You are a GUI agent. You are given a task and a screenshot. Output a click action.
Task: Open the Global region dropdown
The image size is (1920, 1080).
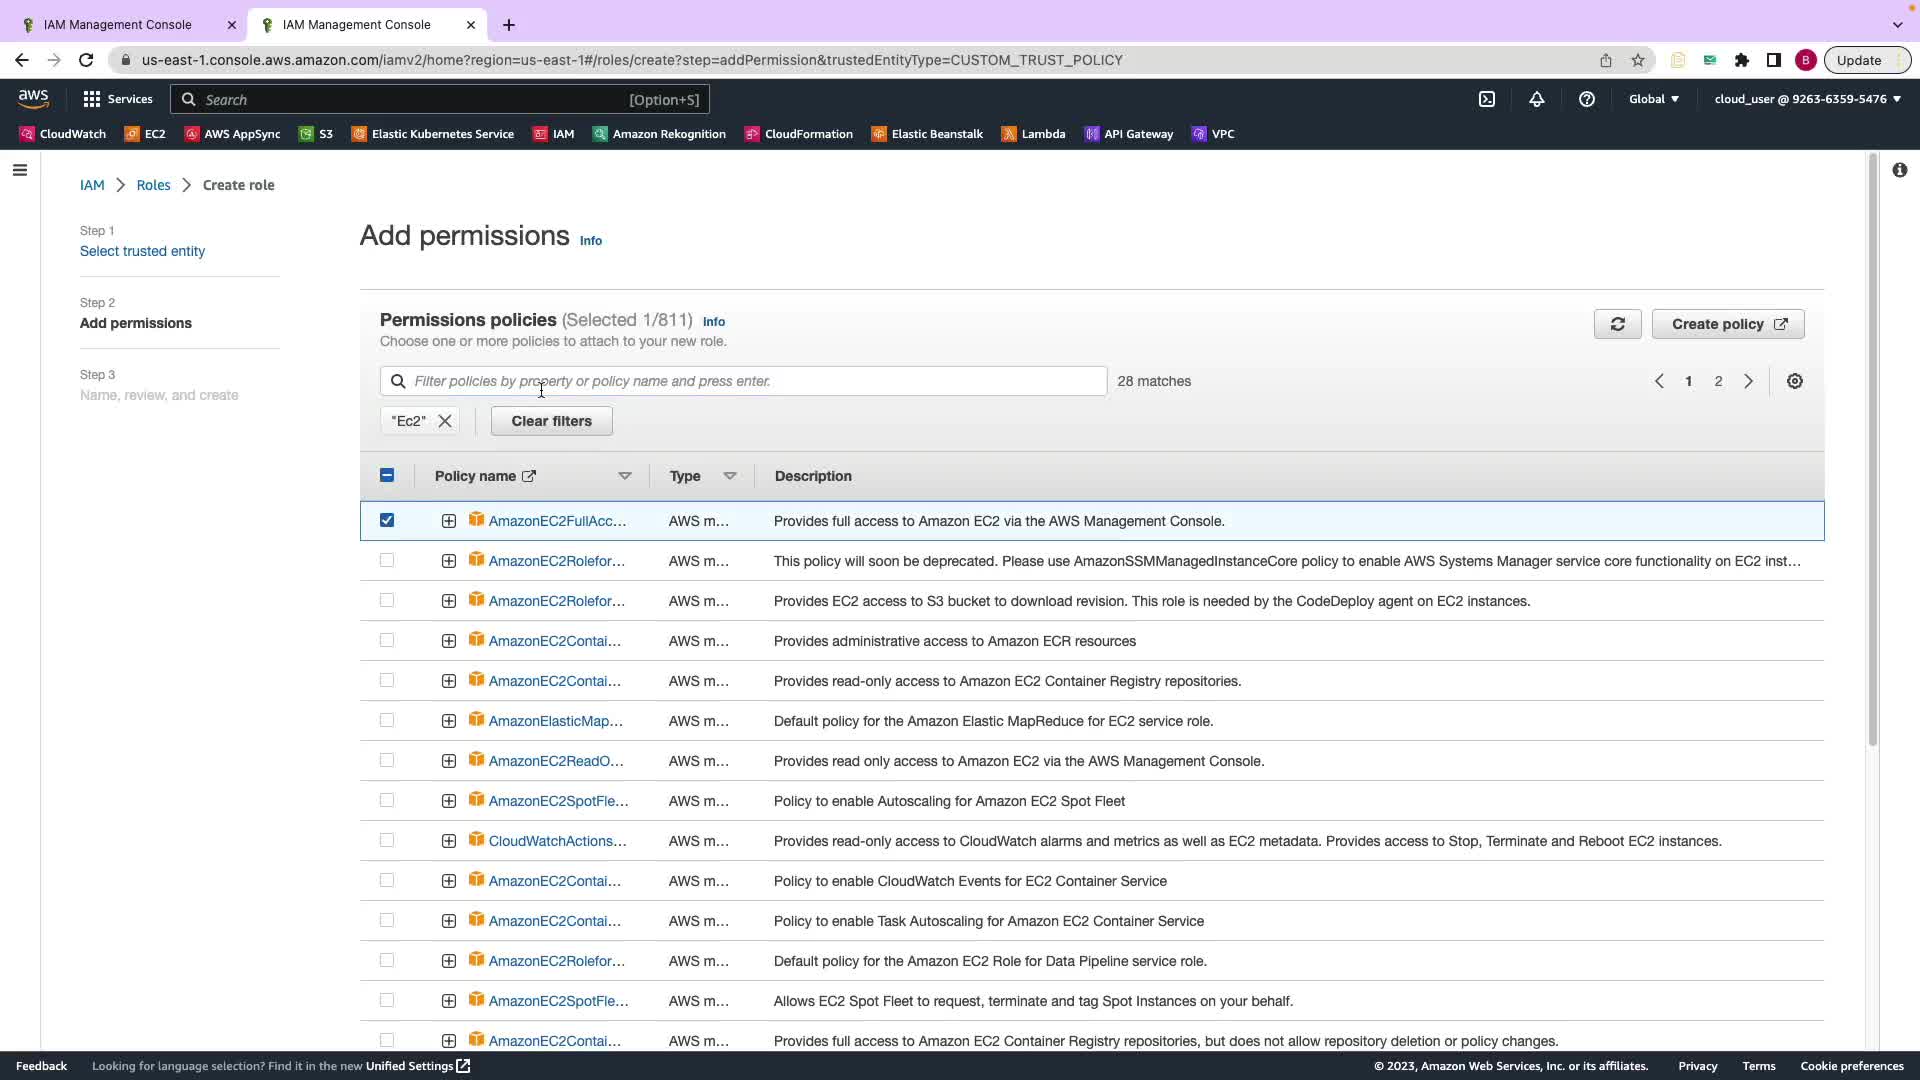pos(1654,99)
